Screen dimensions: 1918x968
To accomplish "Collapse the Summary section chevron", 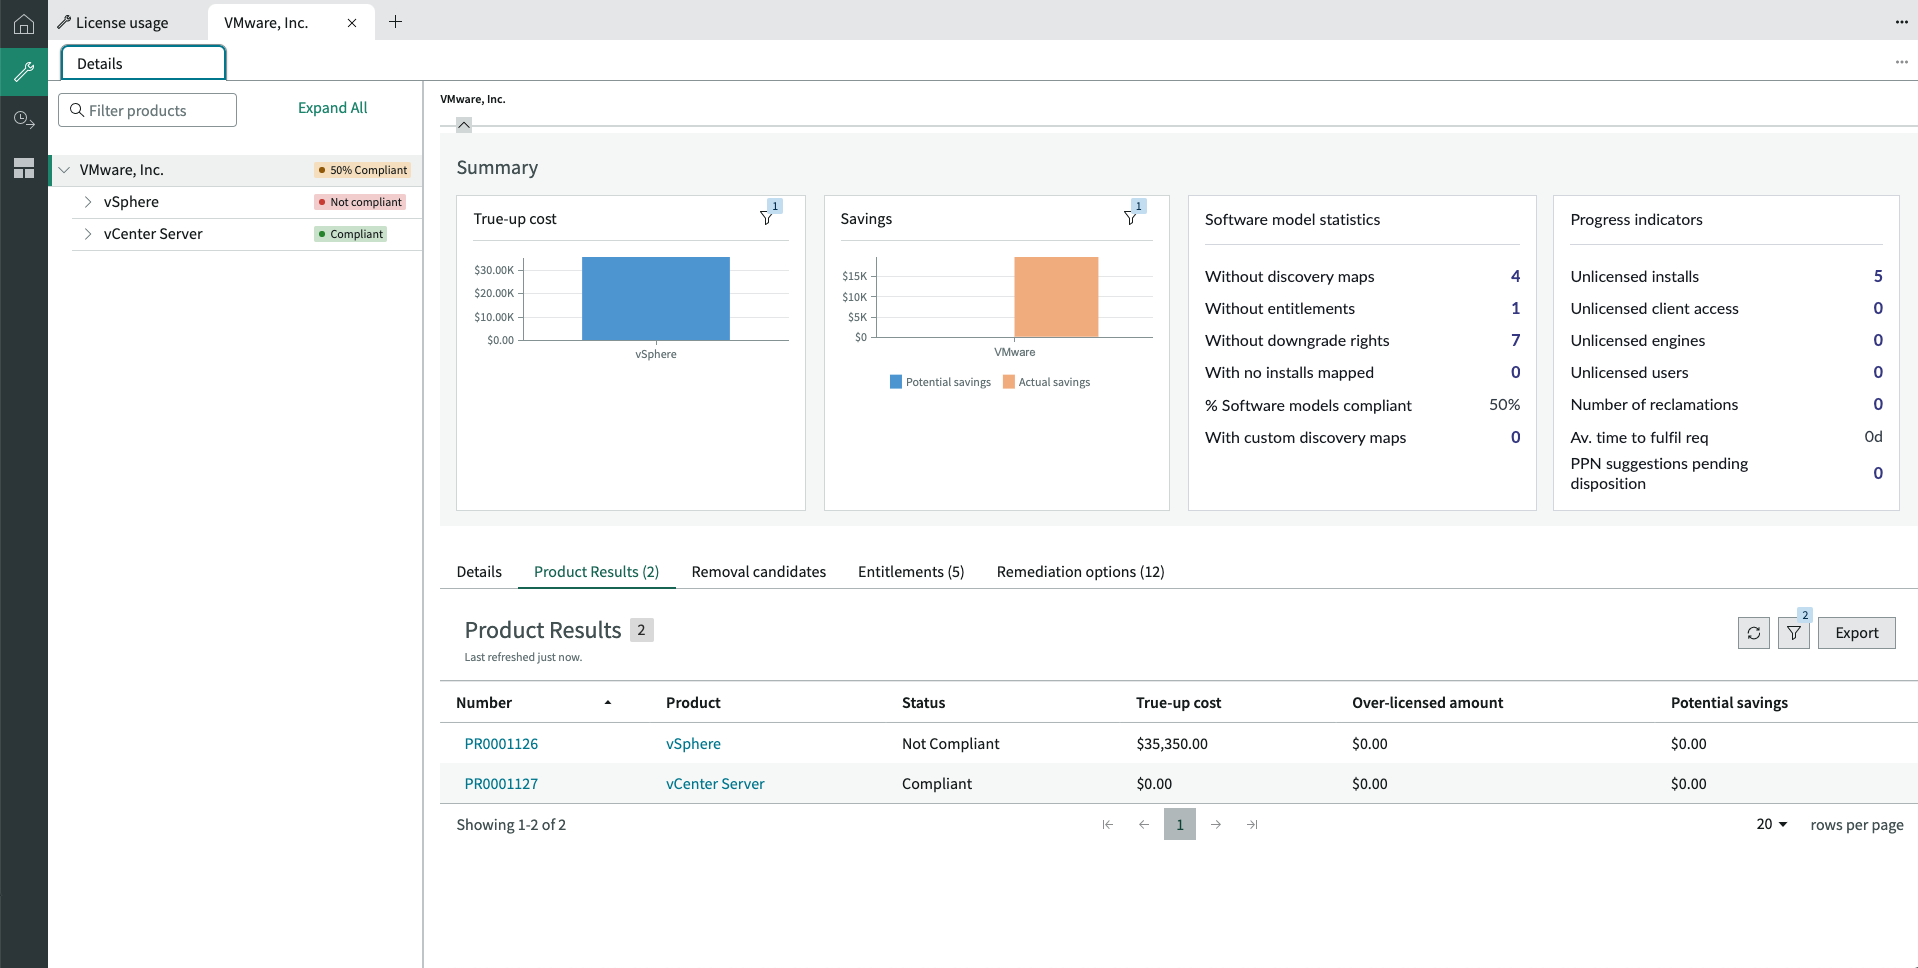I will pyautogui.click(x=464, y=125).
